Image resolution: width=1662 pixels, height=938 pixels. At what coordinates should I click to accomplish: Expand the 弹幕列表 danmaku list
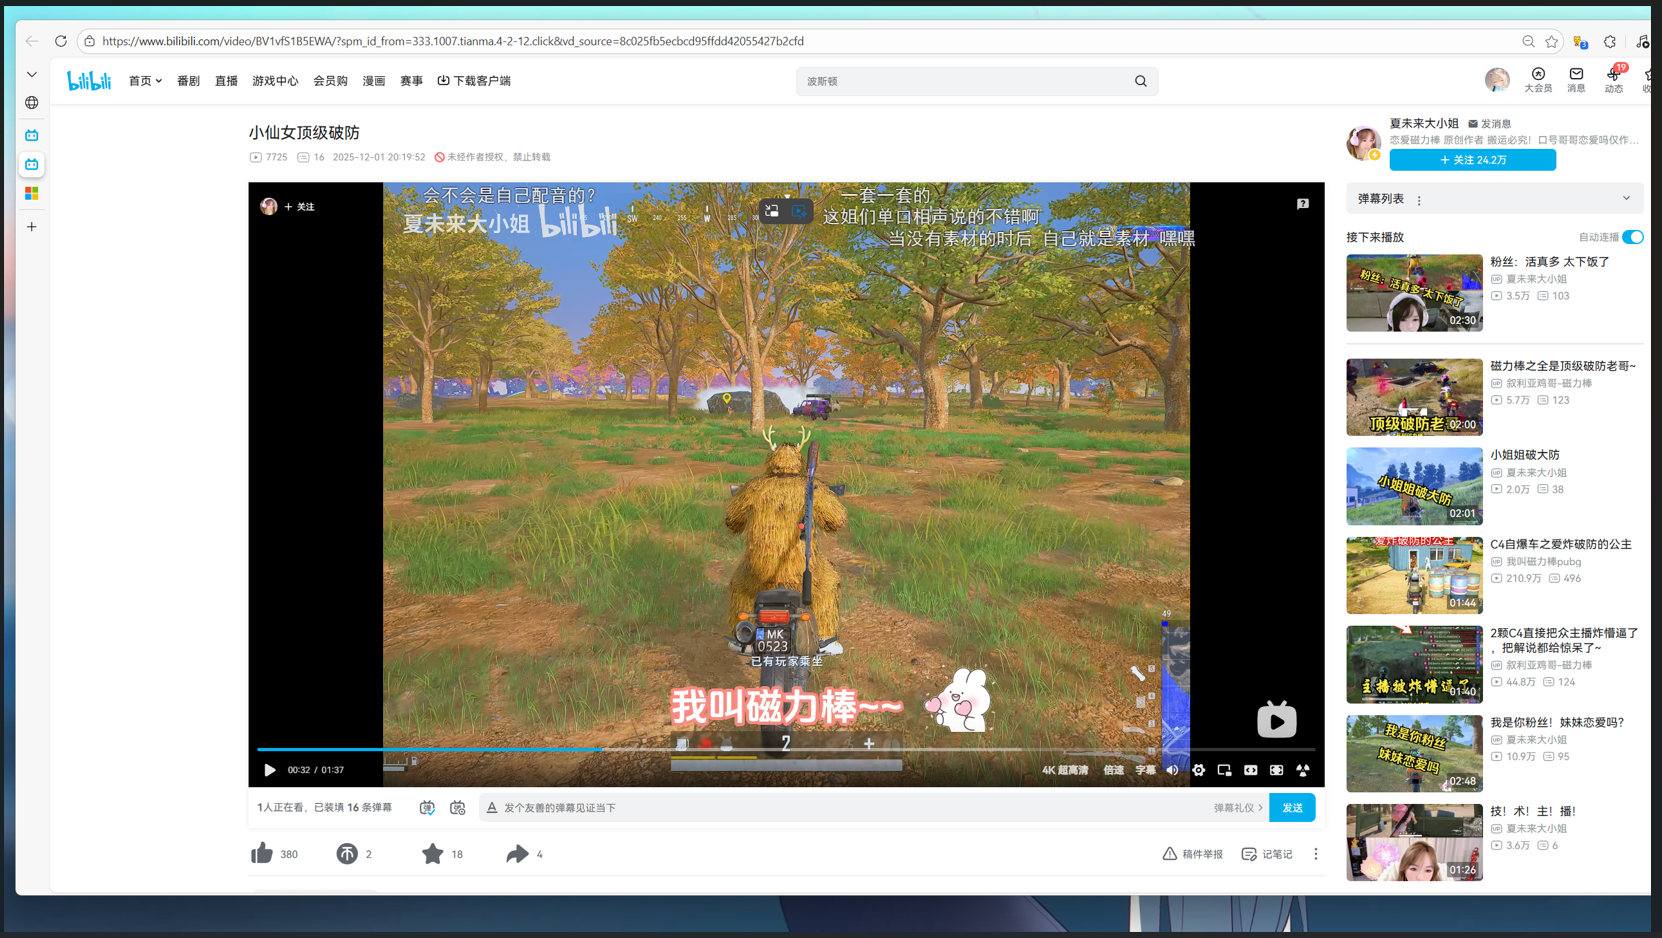(1627, 198)
